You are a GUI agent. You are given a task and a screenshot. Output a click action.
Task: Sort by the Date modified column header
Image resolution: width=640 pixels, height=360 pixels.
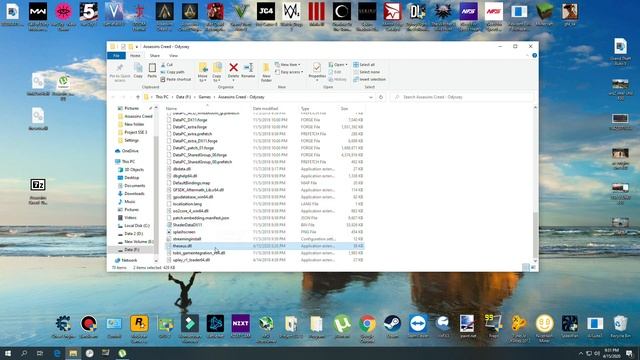(x=265, y=109)
